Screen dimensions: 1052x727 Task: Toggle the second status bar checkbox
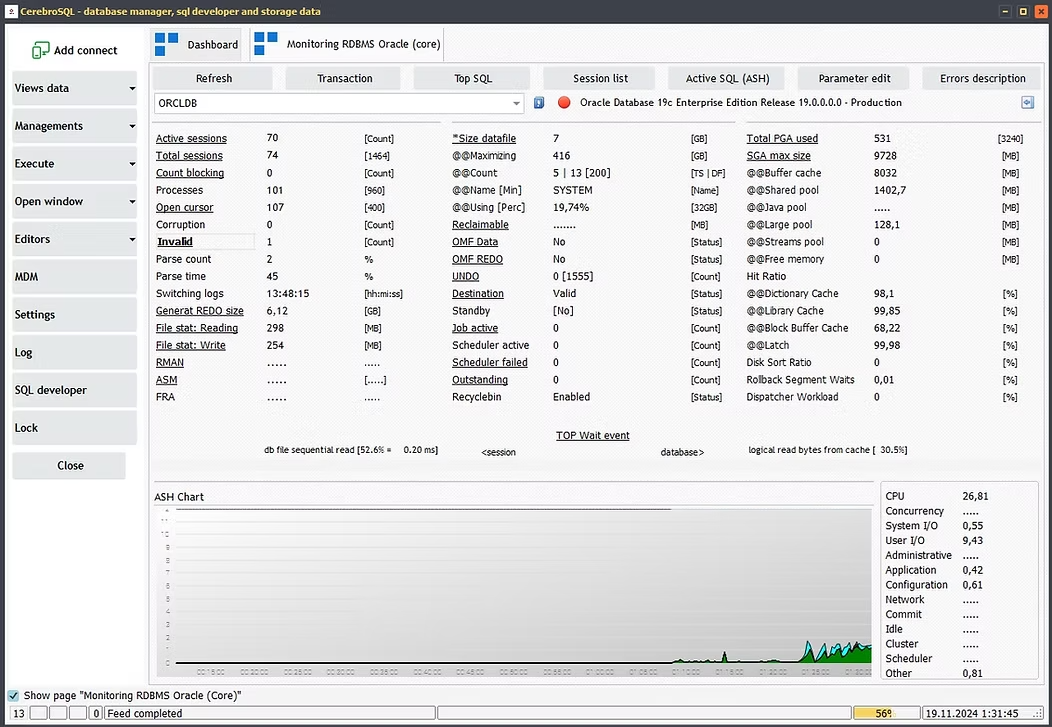point(57,712)
